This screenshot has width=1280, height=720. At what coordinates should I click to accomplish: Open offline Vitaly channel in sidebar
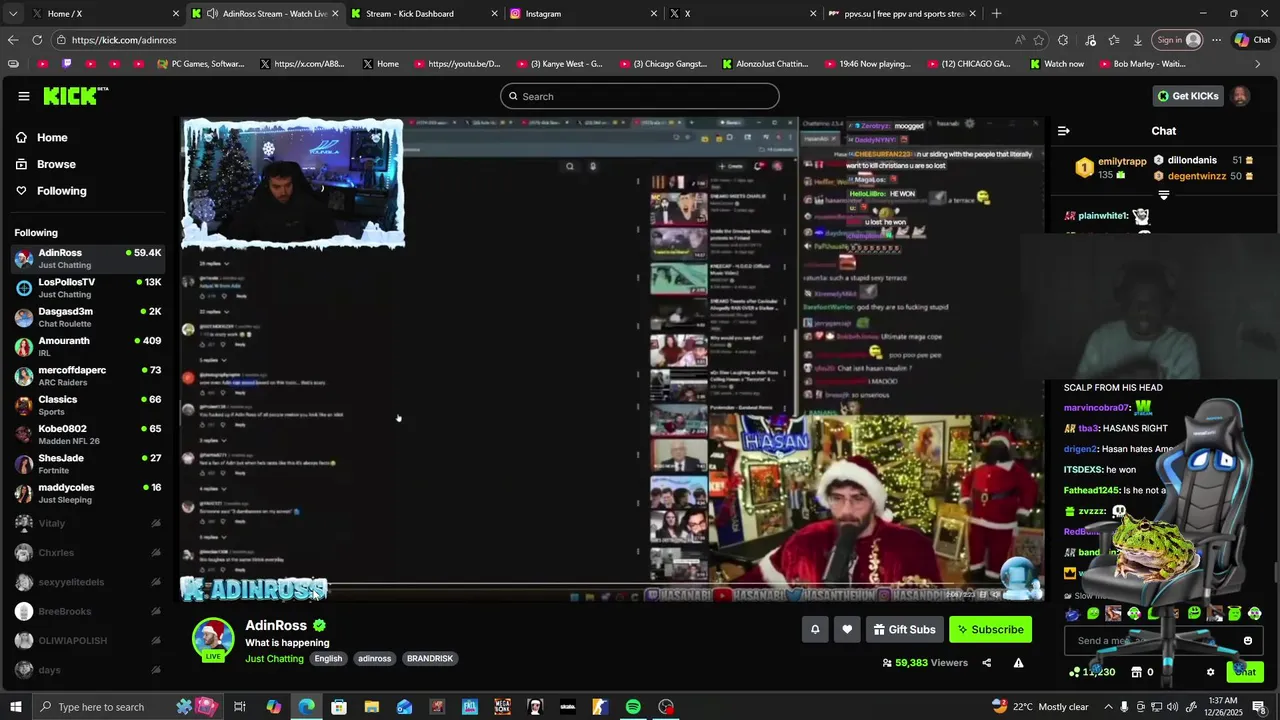(x=88, y=523)
